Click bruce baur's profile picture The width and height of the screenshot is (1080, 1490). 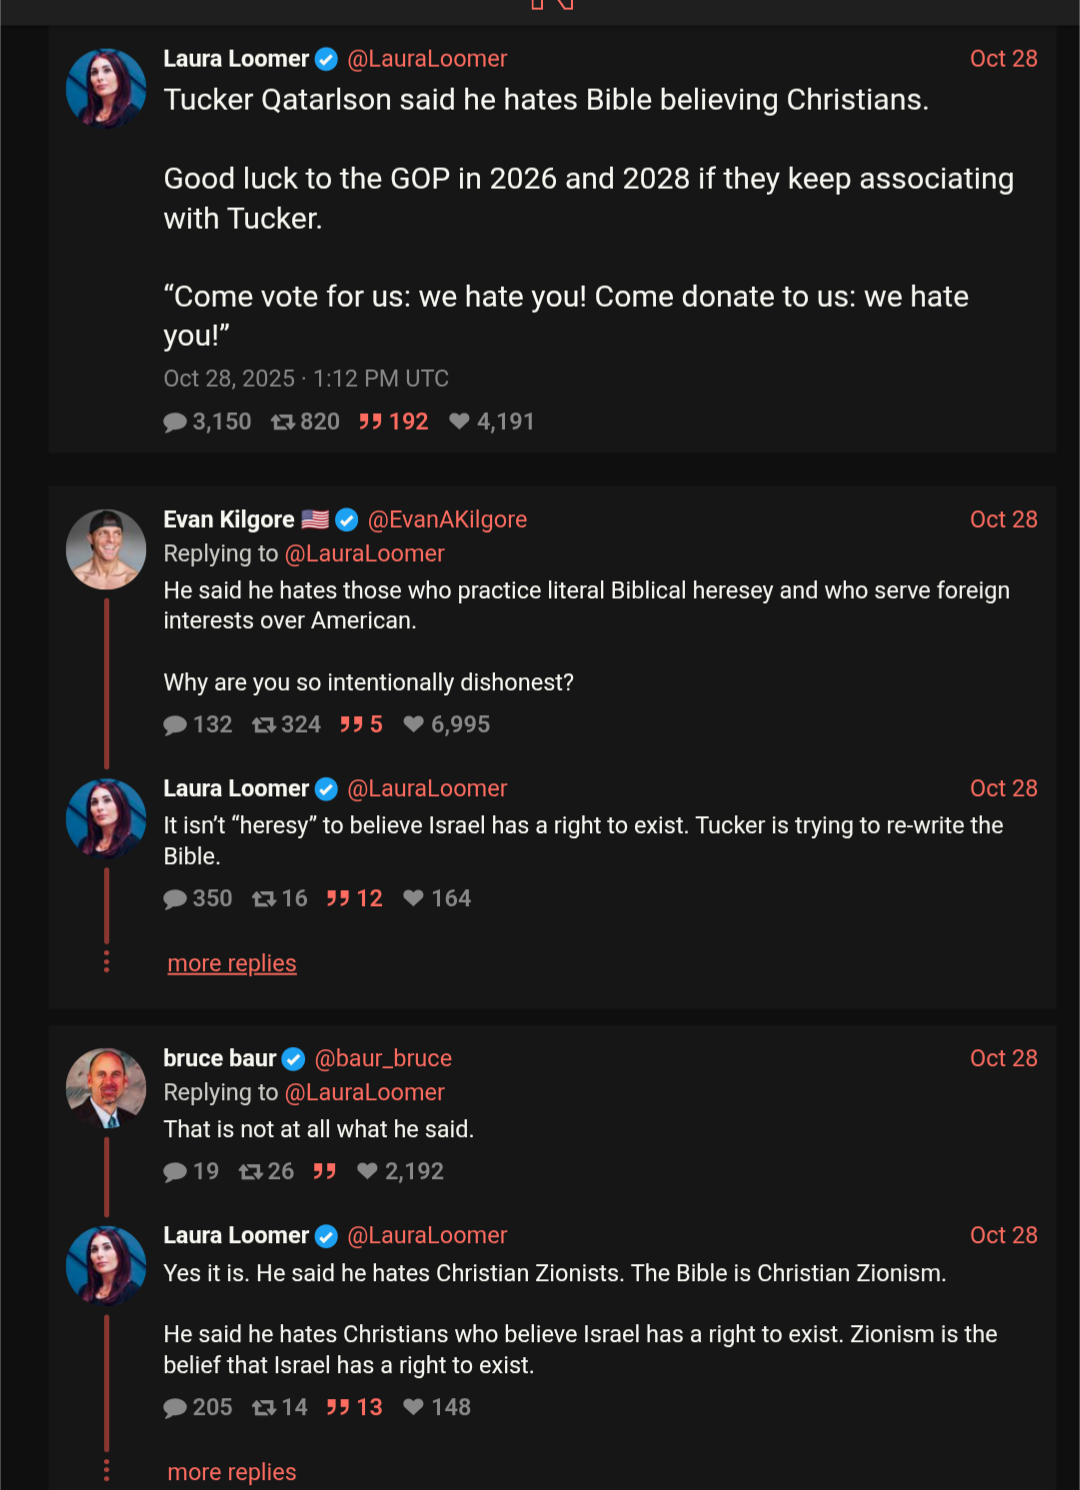point(106,1088)
